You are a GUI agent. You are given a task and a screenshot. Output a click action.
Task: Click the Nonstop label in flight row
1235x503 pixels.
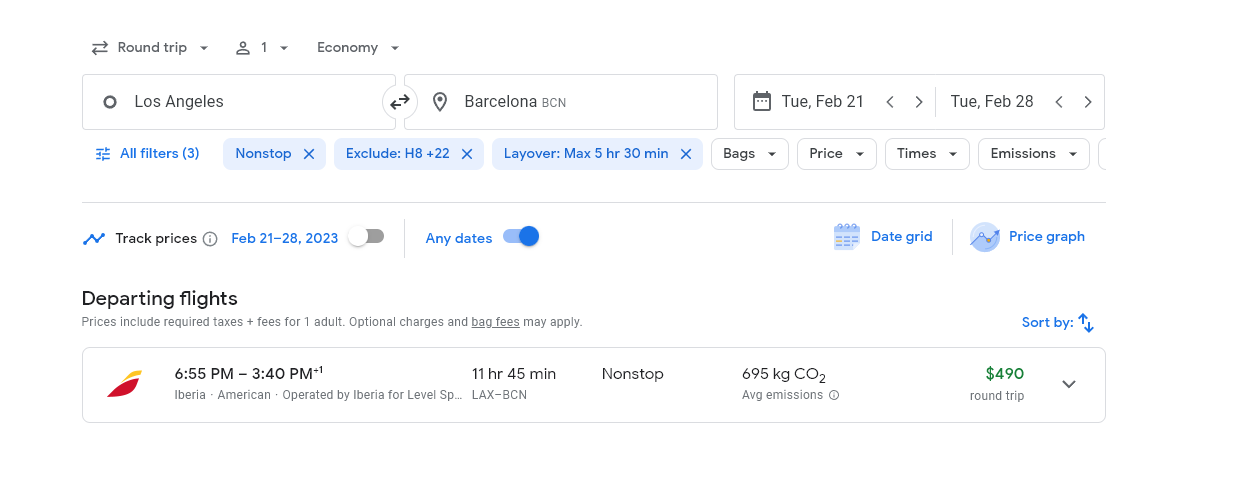click(x=633, y=374)
